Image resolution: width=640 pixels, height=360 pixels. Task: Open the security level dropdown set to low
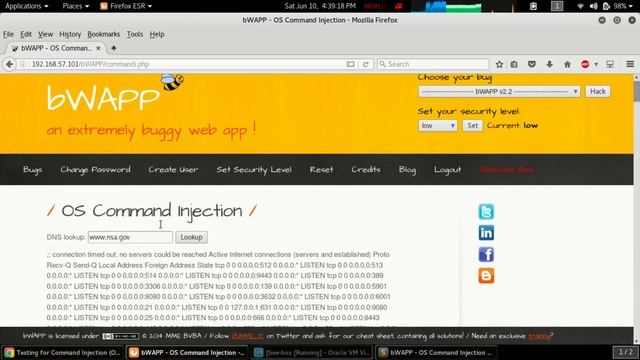[x=437, y=125]
